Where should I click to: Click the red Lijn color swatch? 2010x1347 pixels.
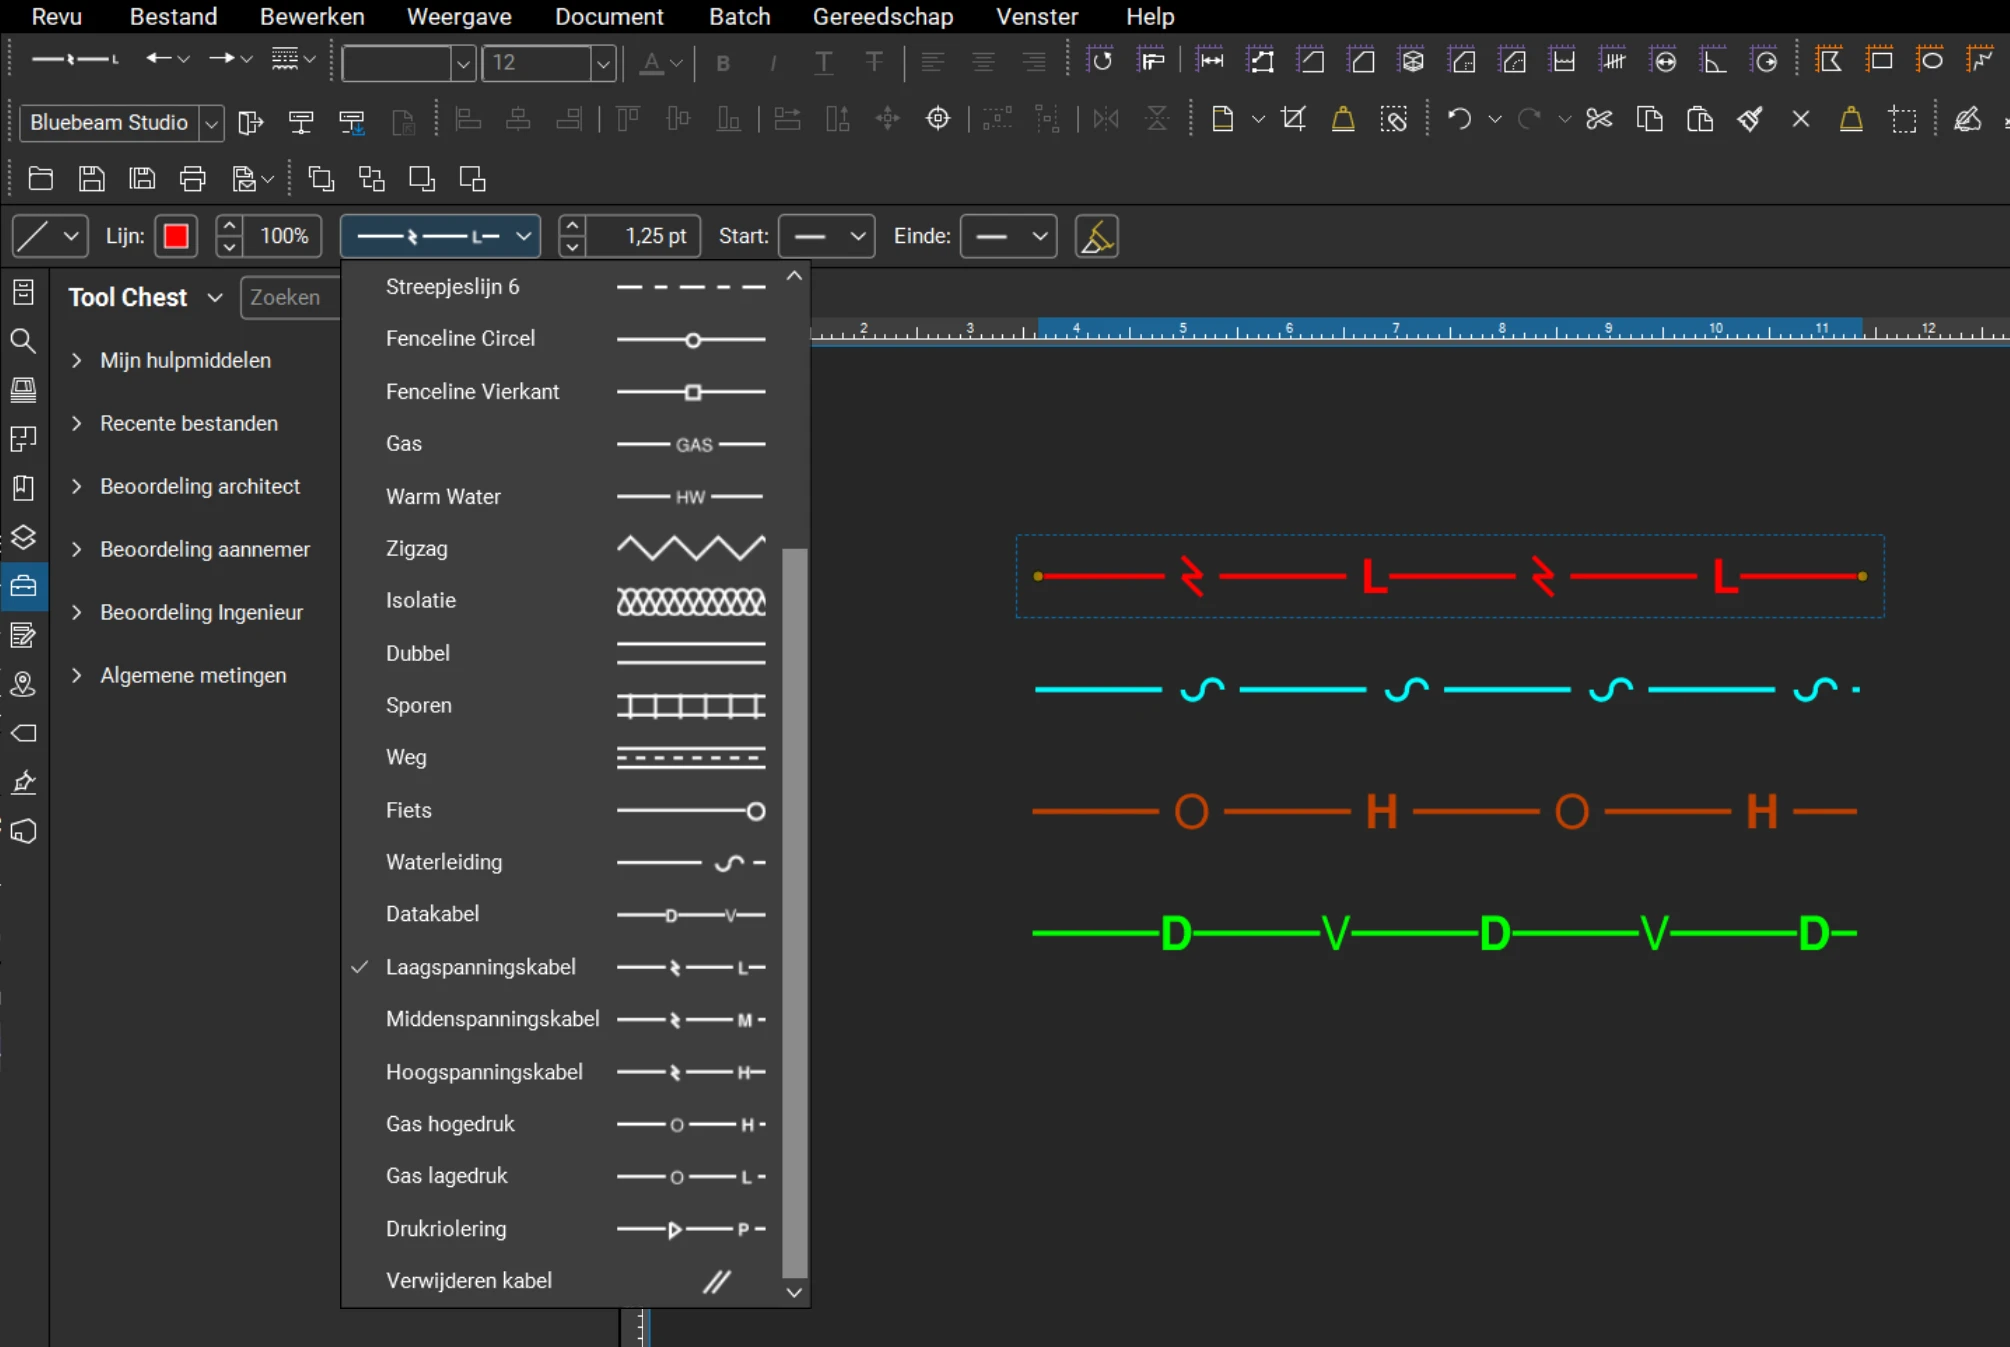[x=176, y=236]
